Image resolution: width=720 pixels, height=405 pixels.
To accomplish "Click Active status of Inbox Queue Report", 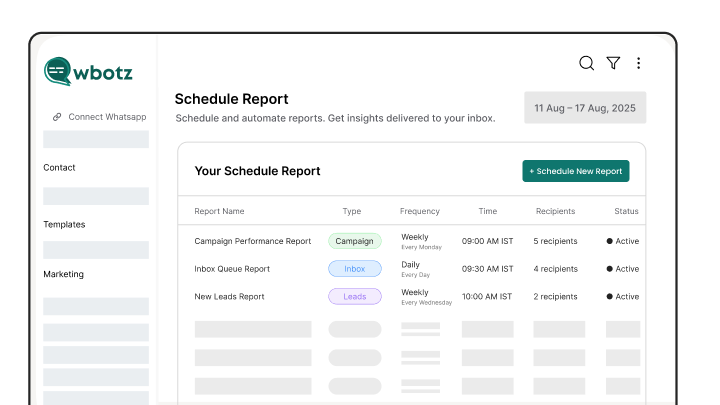I will pos(623,269).
